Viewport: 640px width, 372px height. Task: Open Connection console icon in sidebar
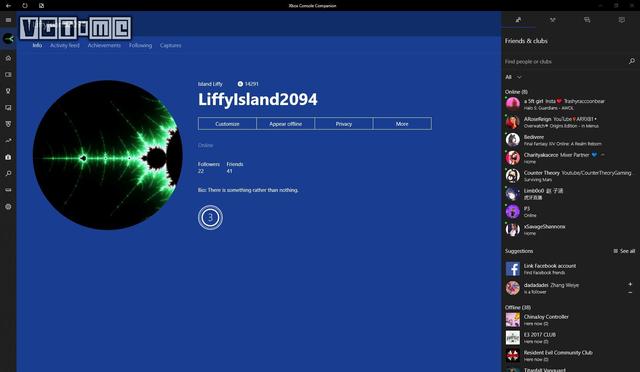[8, 190]
